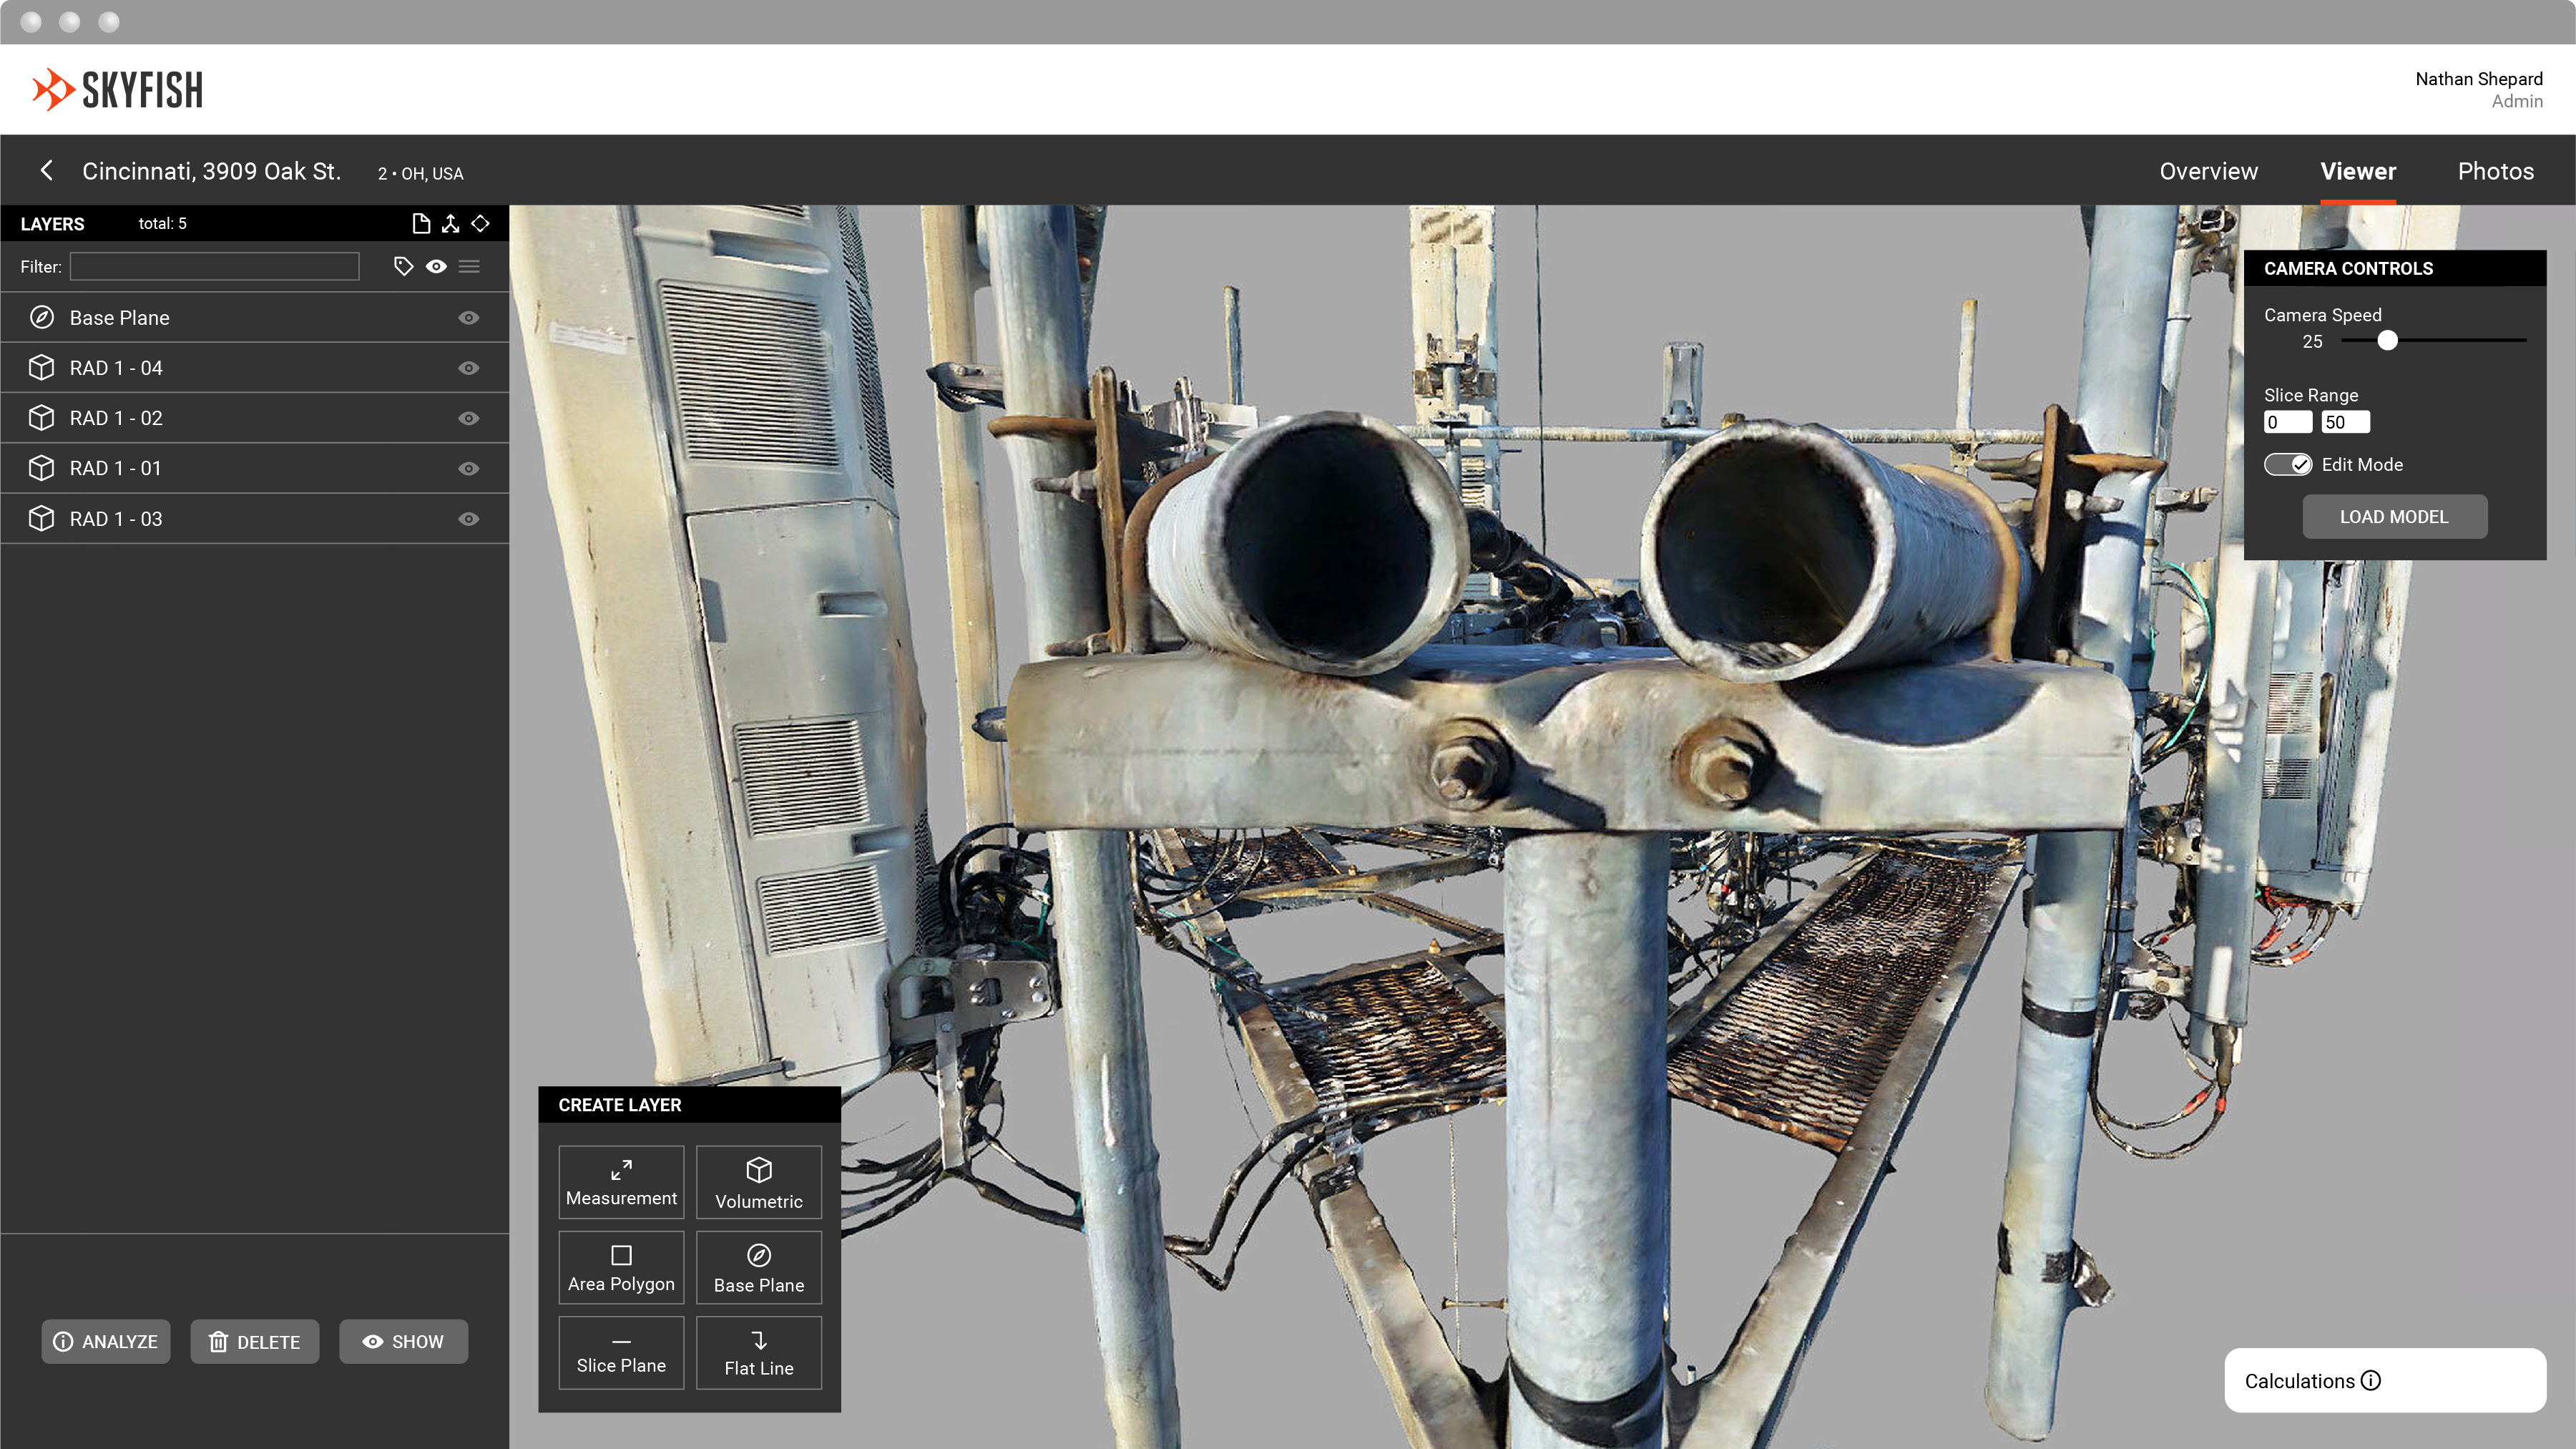The height and width of the screenshot is (1449, 2576).
Task: Switch to the Overview tab
Action: click(2208, 171)
